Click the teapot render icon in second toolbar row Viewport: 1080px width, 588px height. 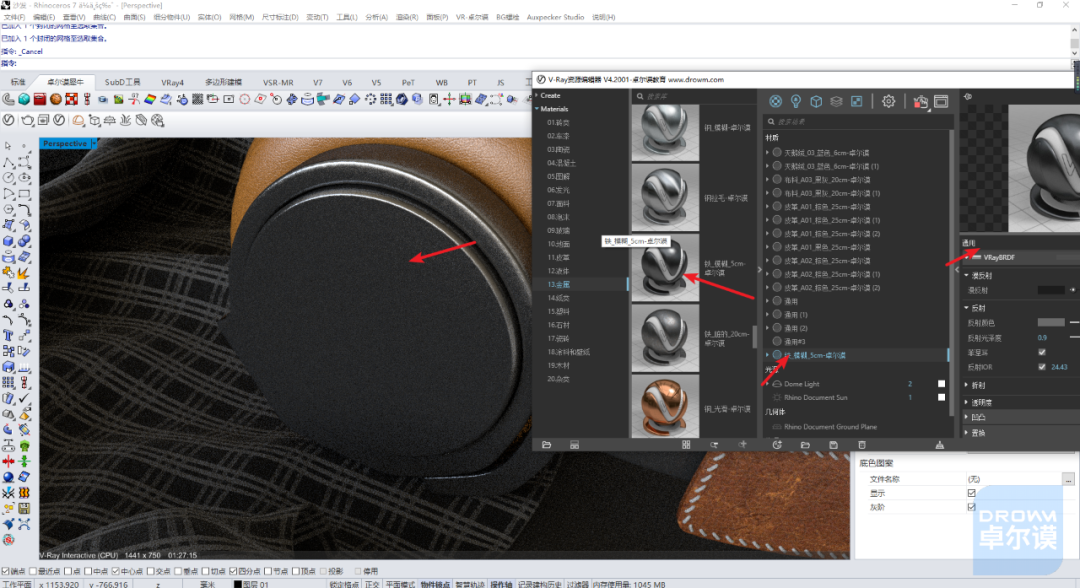tap(28, 120)
